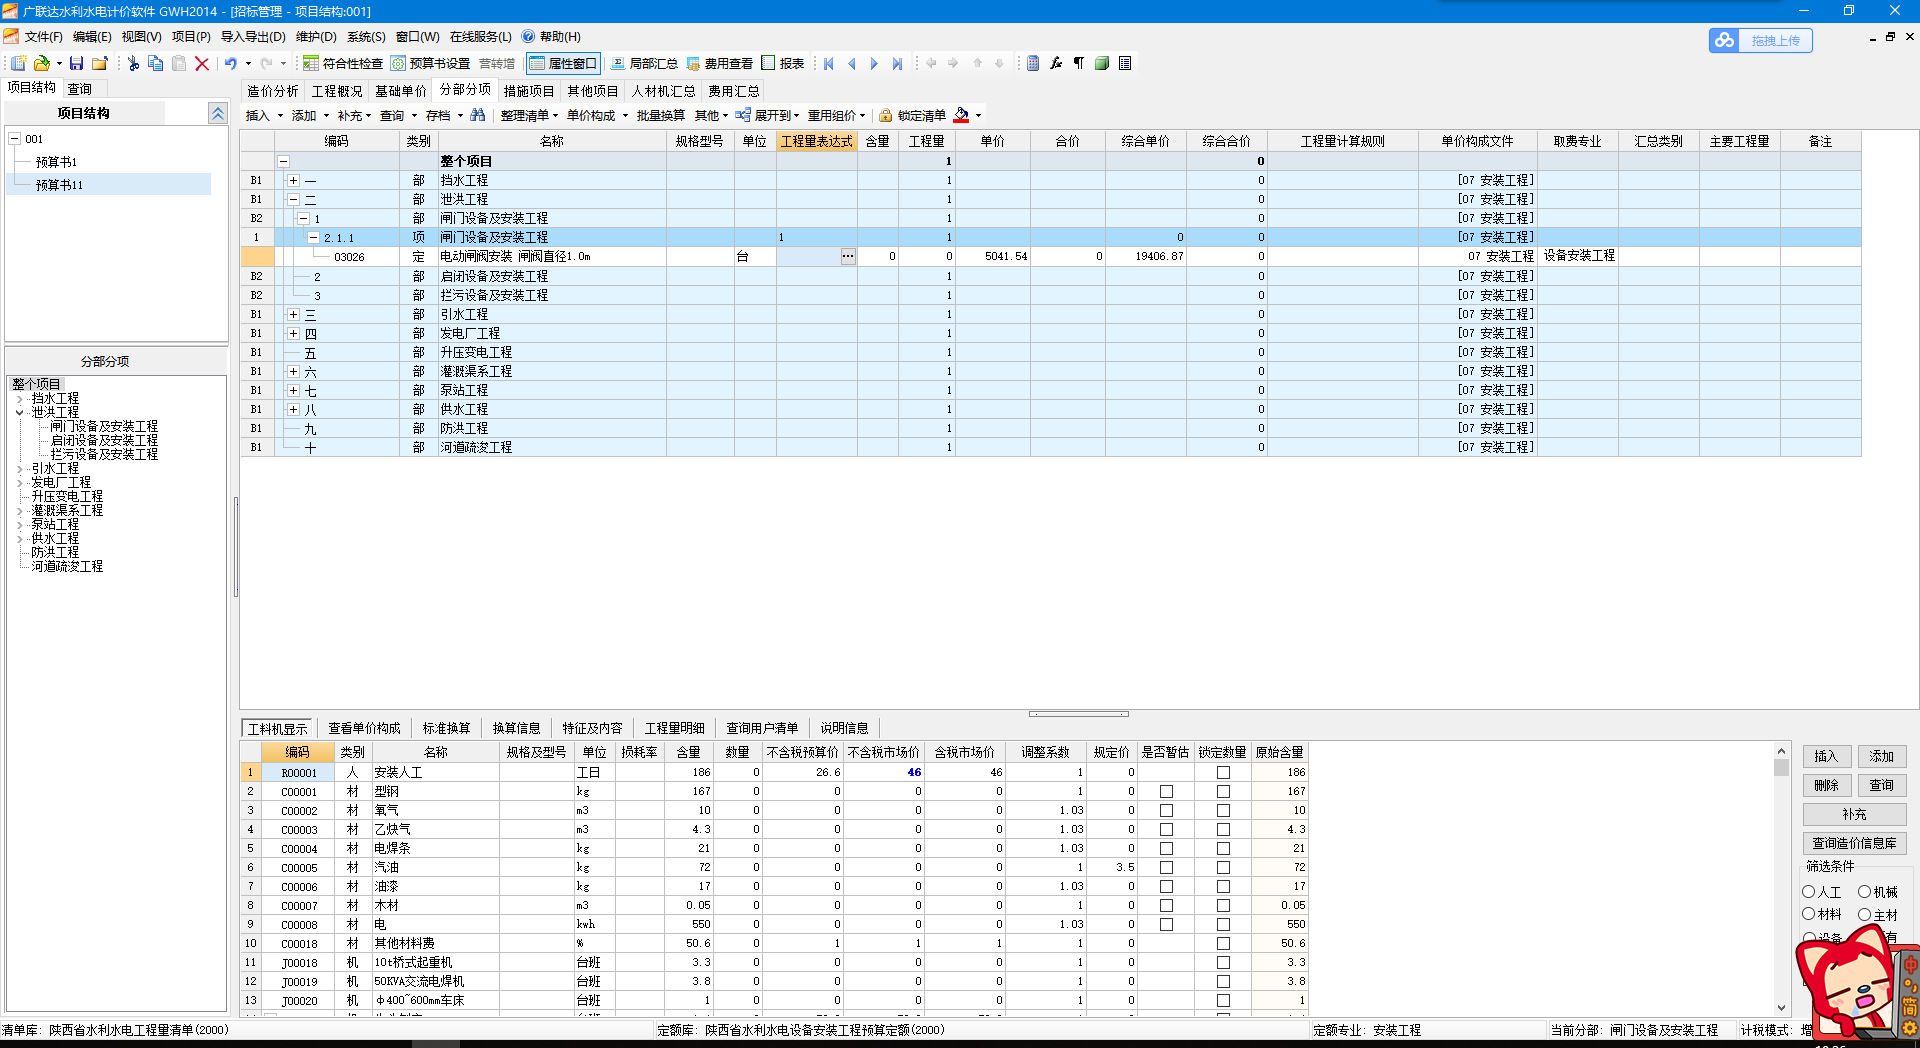Click the Open file icon
This screenshot has height=1048, width=1920.
42,63
